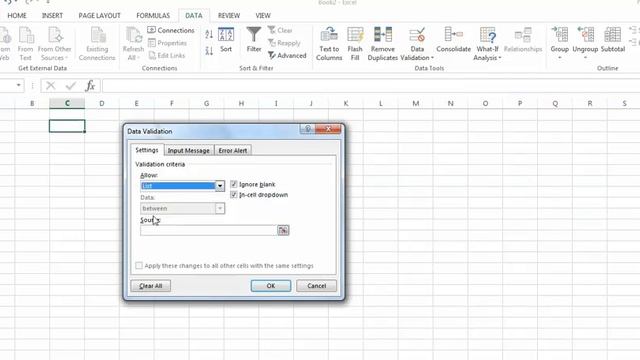Click the Connections button in ribbon
The height and width of the screenshot is (360, 640).
(x=171, y=30)
